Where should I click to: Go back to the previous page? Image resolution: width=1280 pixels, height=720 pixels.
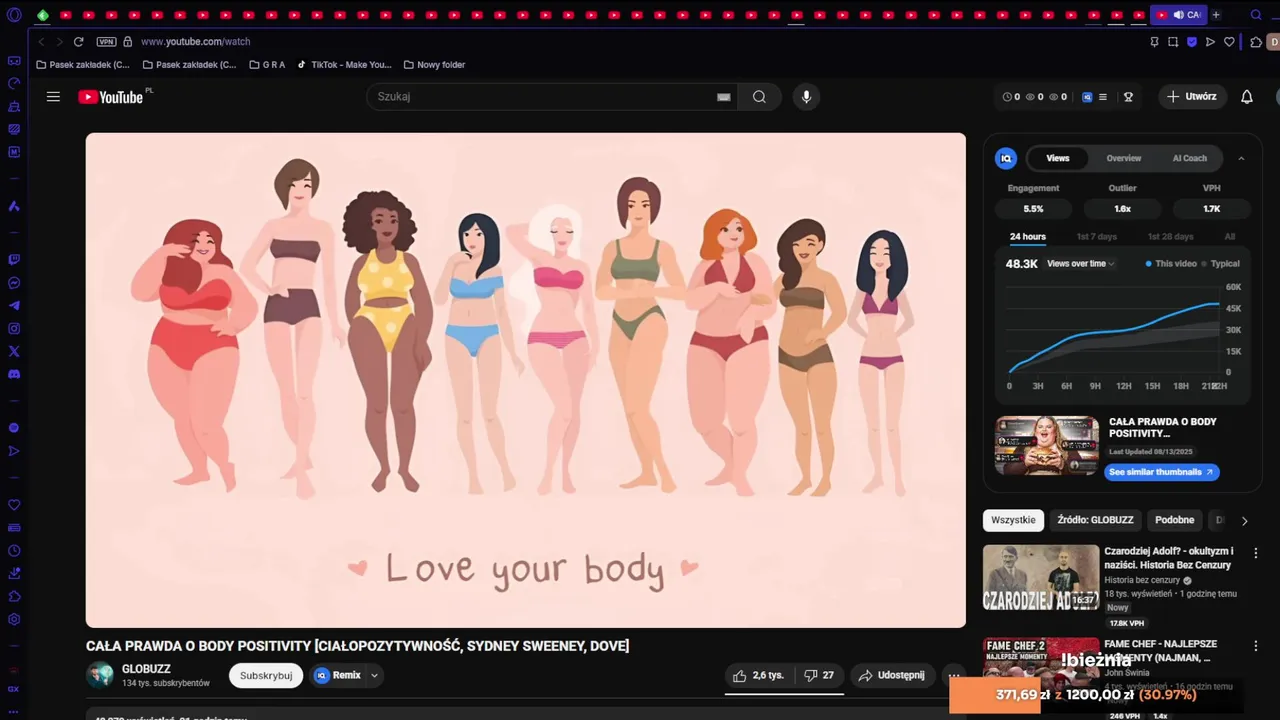tap(41, 42)
